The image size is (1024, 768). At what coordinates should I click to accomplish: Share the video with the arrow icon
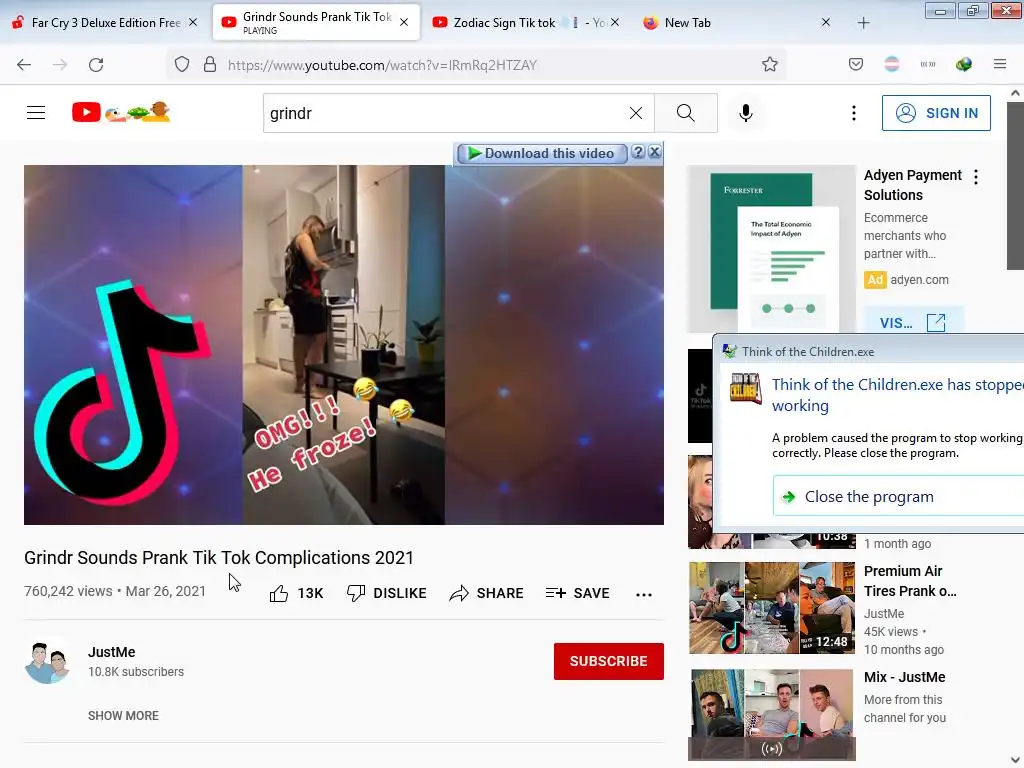tap(459, 593)
